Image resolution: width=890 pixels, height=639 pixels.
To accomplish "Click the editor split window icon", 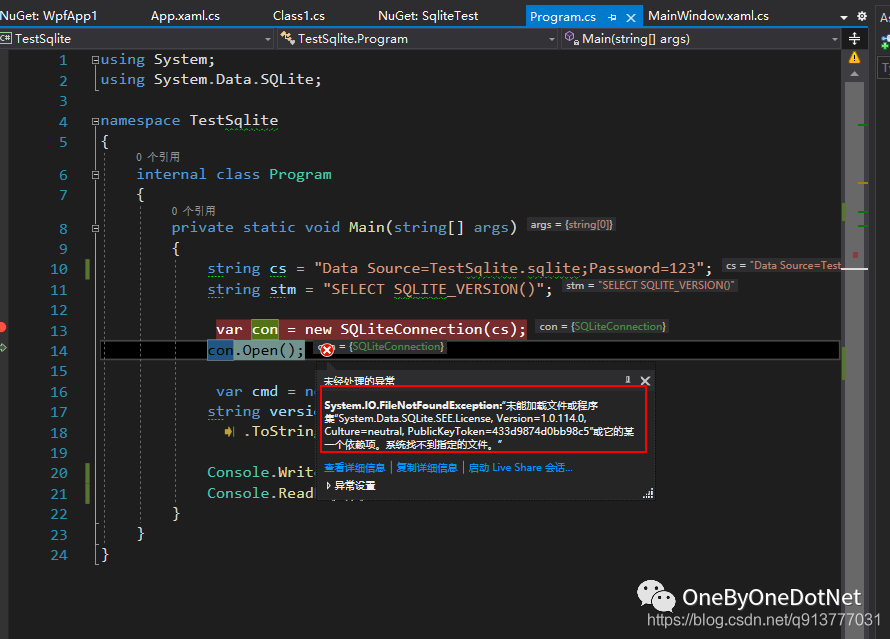I will click(x=854, y=38).
